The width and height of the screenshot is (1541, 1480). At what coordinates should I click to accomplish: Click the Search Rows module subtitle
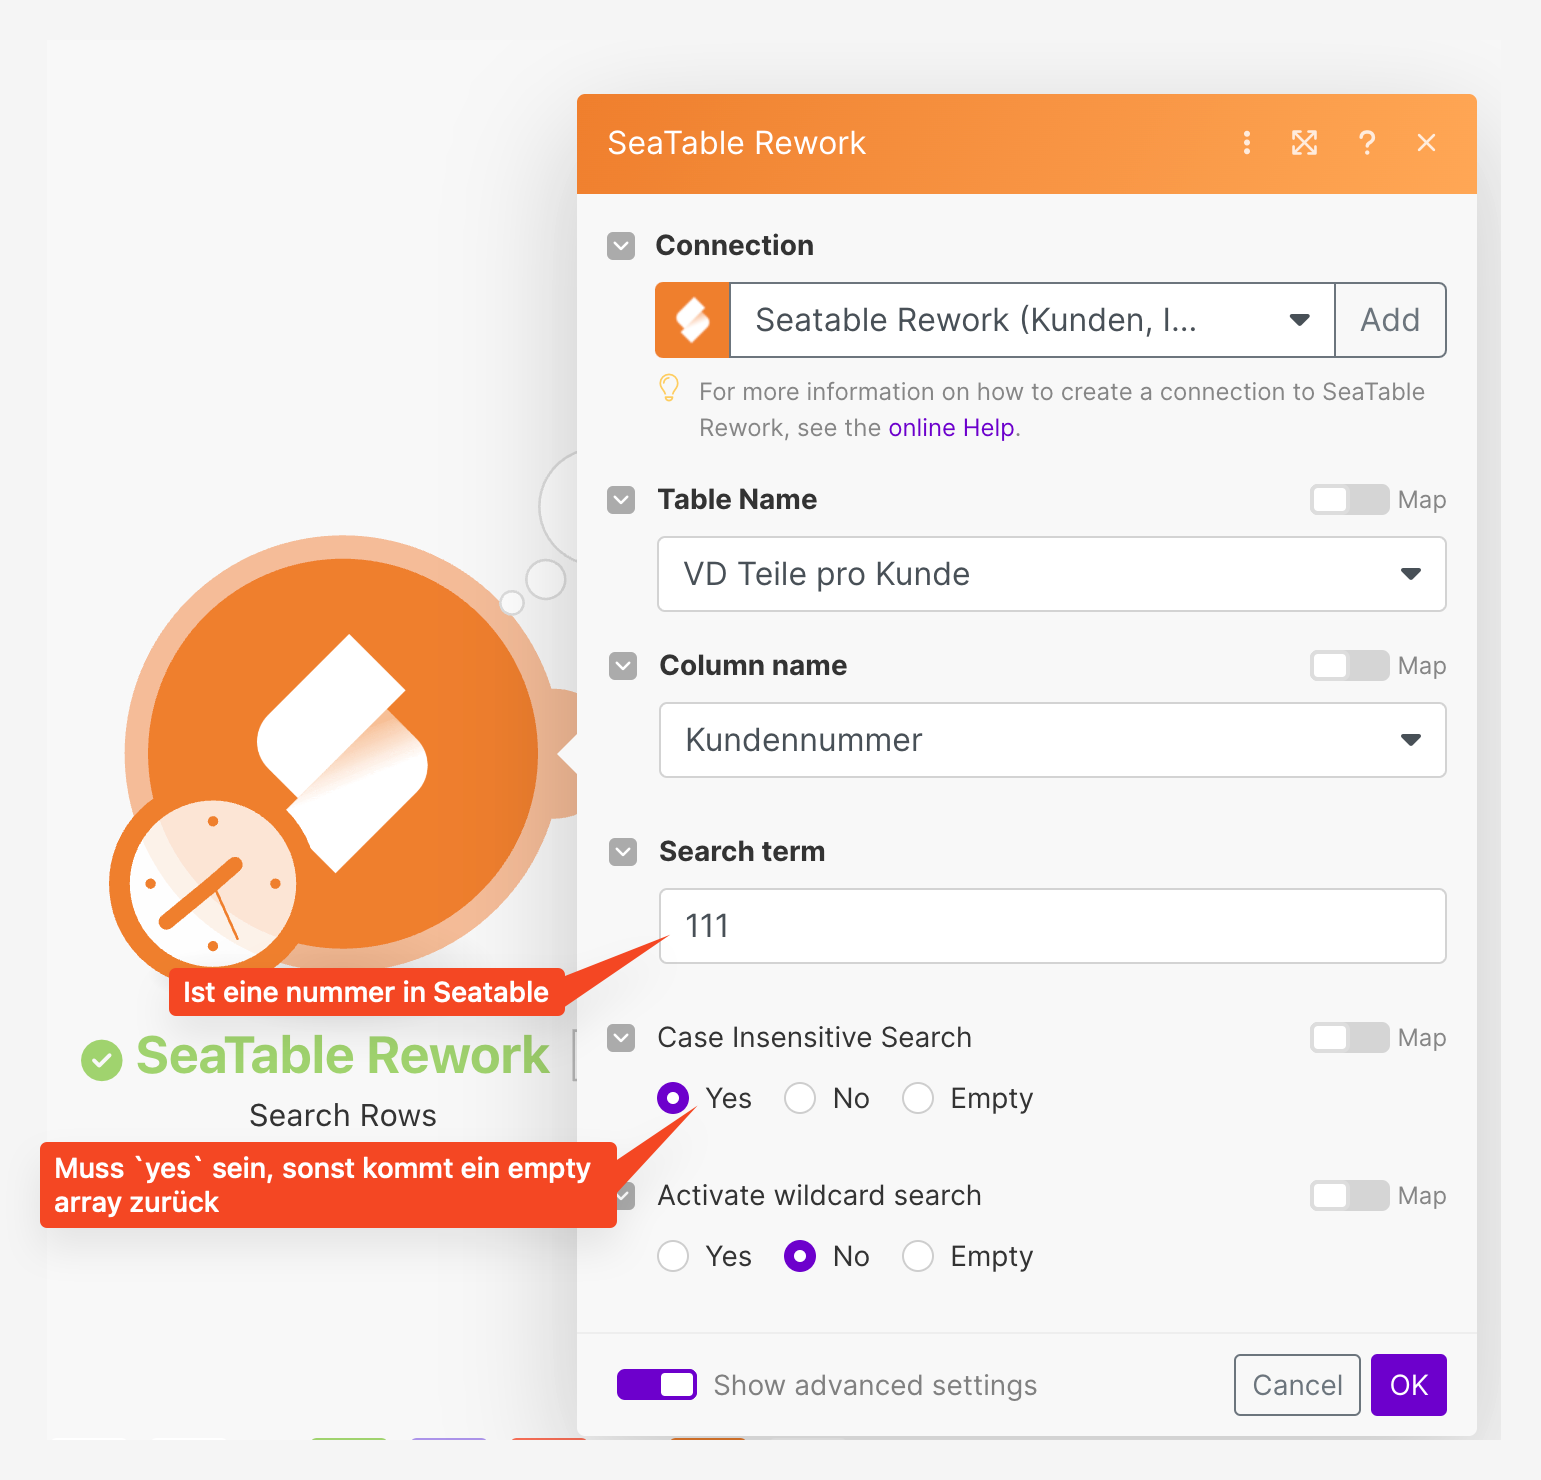click(343, 1115)
